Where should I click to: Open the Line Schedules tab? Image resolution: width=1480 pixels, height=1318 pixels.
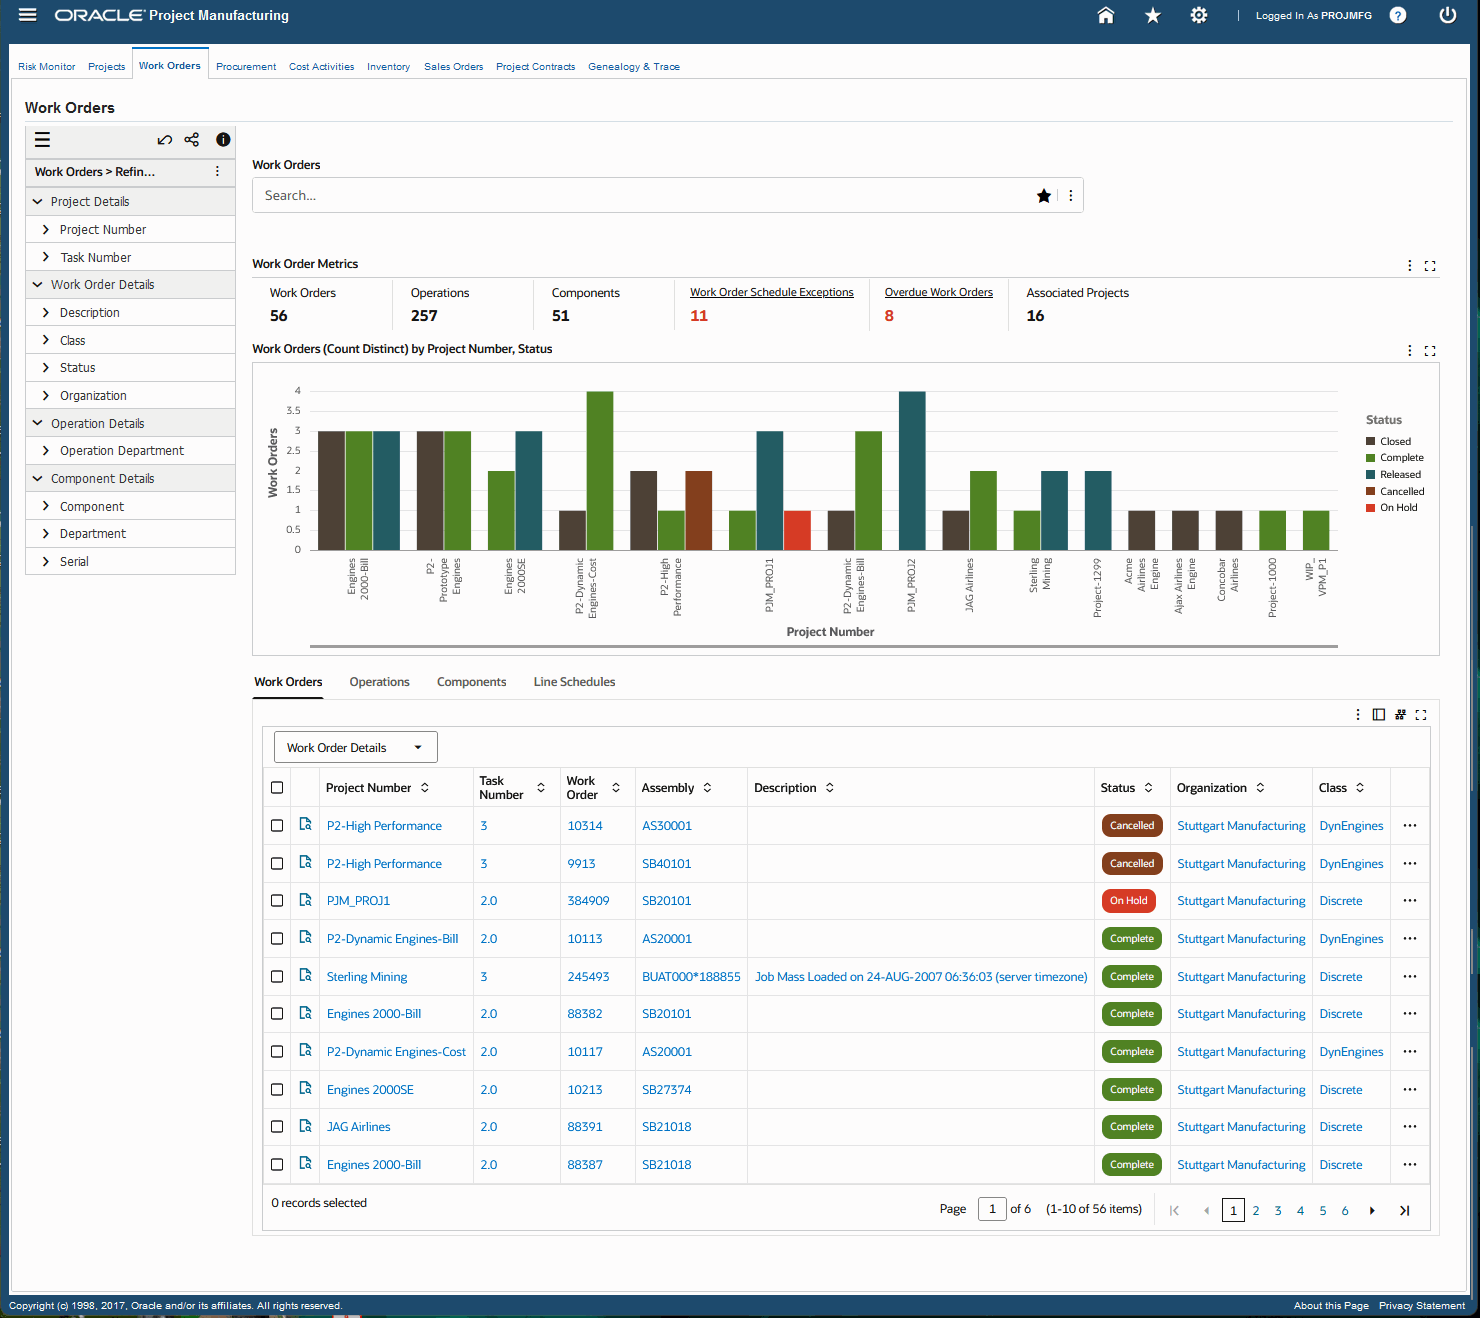coord(574,682)
